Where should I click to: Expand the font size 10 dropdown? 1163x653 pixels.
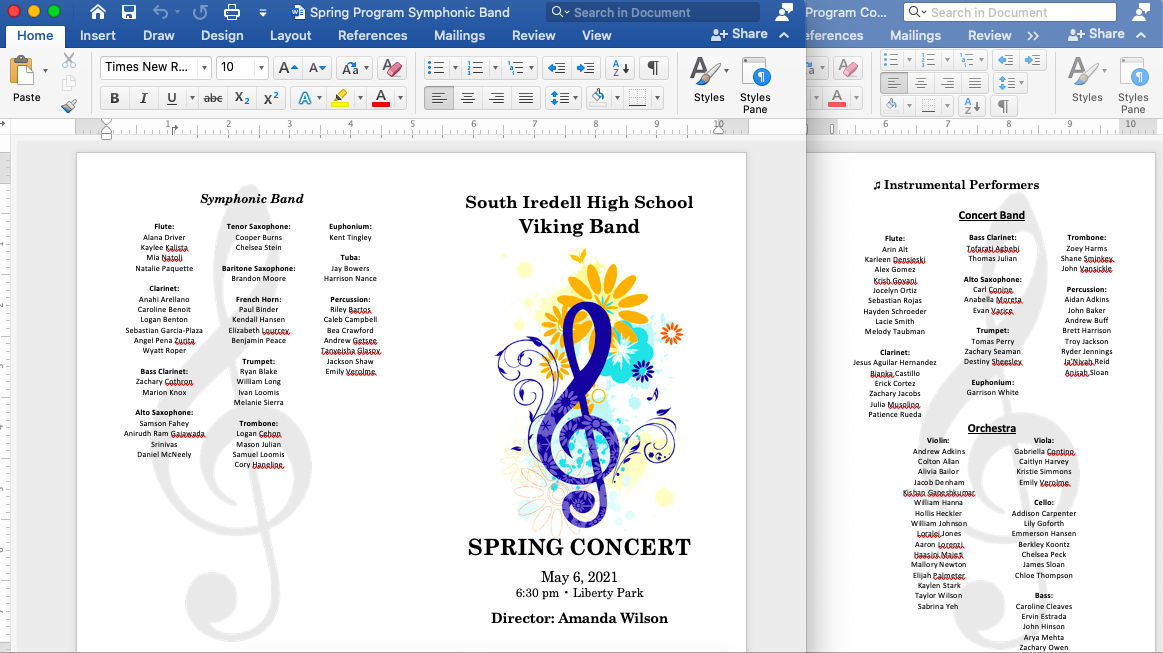[261, 68]
